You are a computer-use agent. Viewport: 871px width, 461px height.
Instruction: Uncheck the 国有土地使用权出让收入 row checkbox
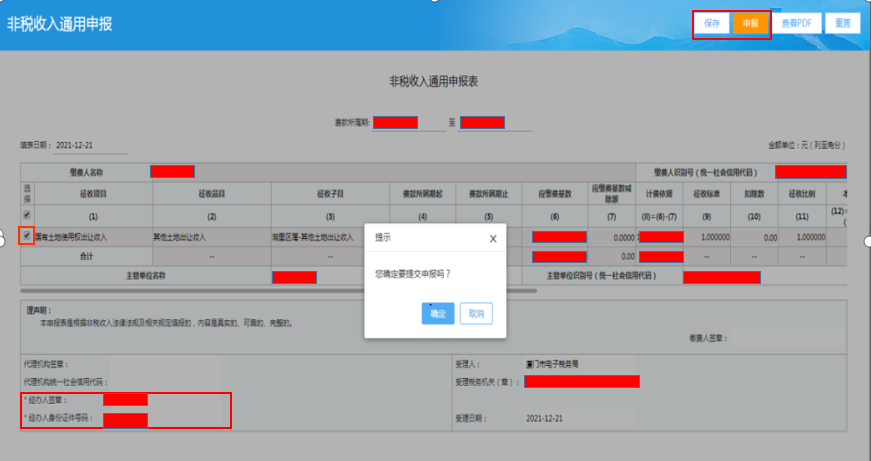click(27, 235)
